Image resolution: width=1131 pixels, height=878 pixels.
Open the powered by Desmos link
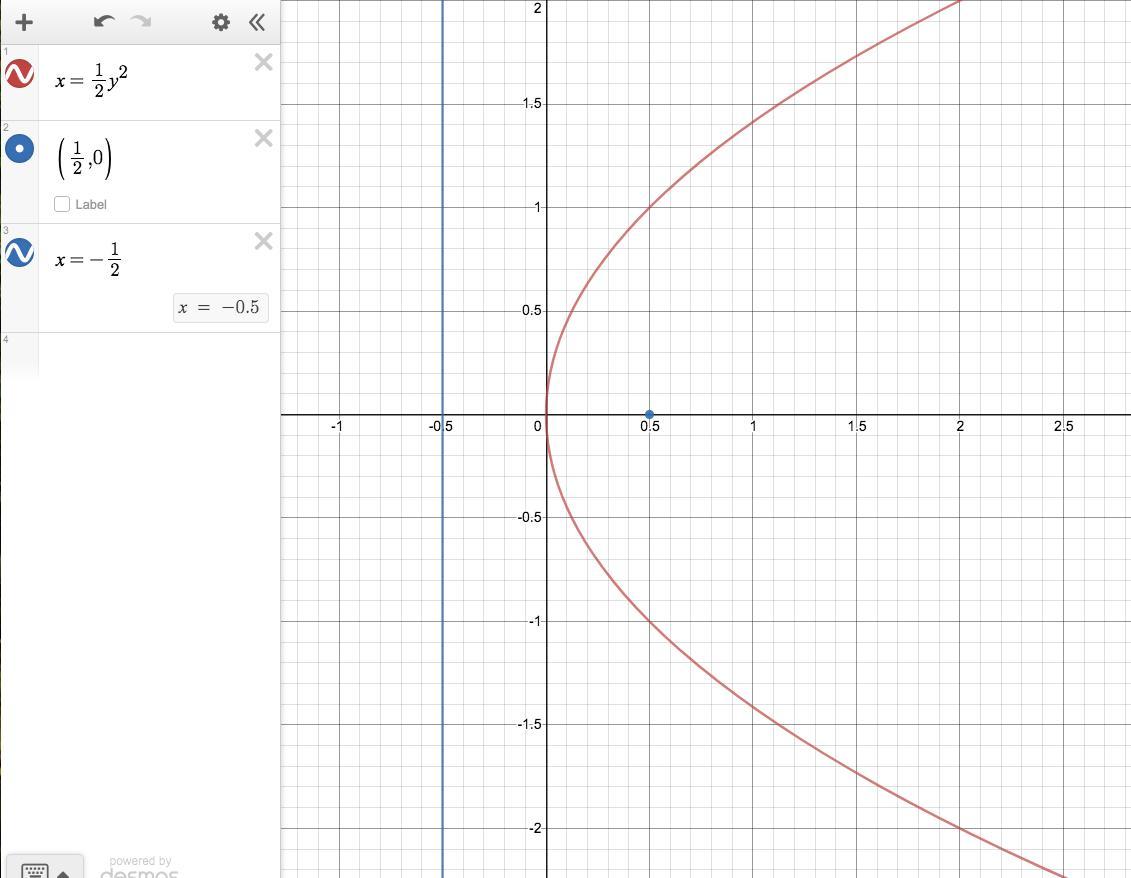(x=140, y=868)
